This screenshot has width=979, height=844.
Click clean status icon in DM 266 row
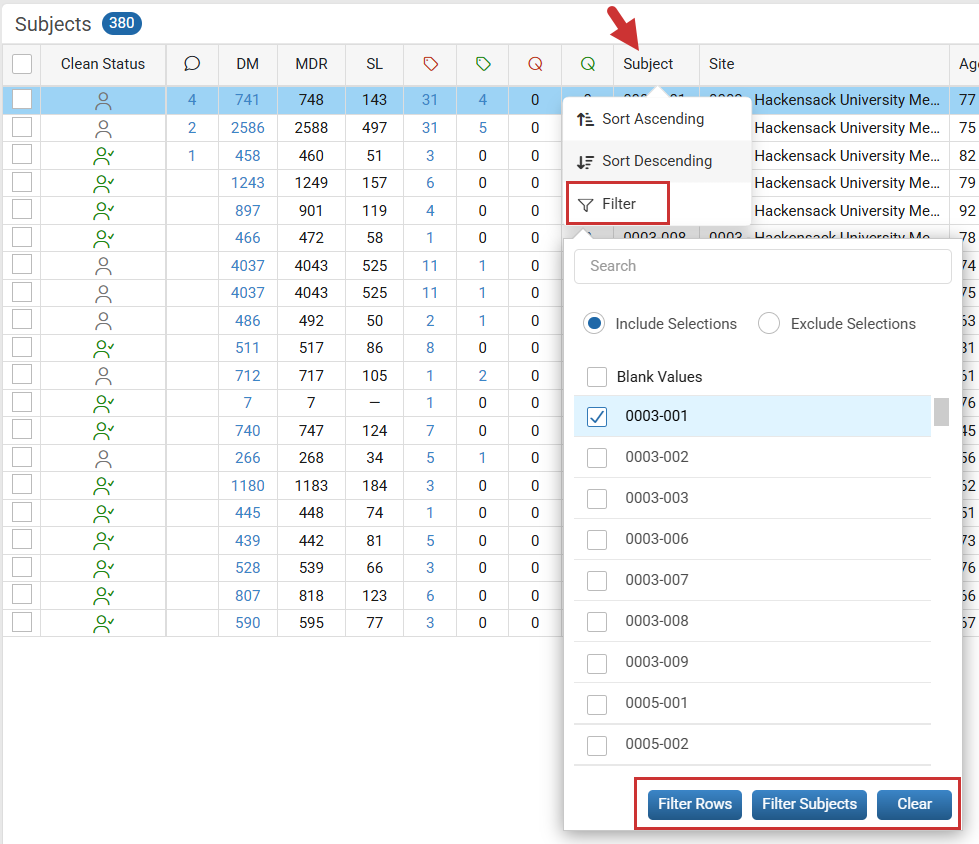[x=103, y=459]
